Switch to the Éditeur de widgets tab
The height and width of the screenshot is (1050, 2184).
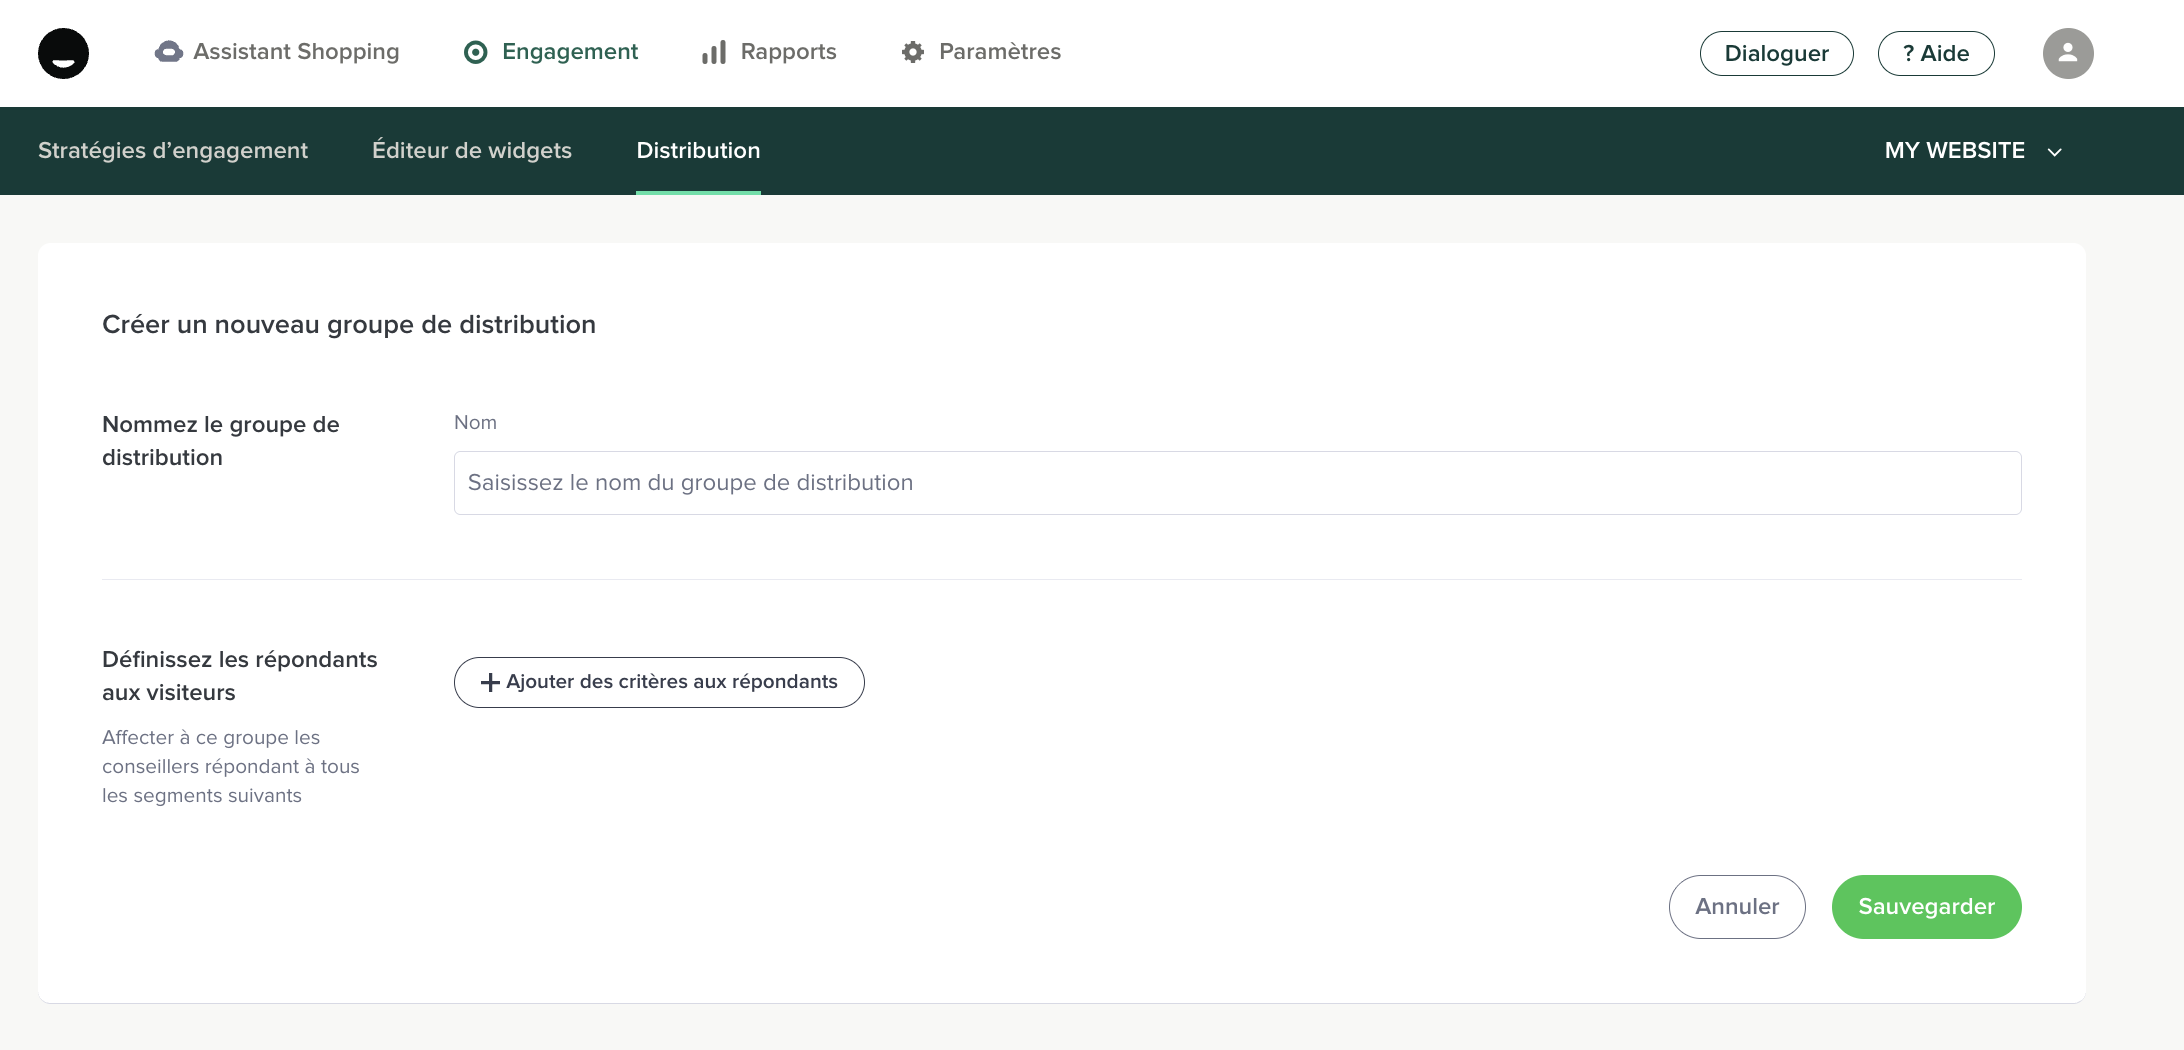point(472,151)
